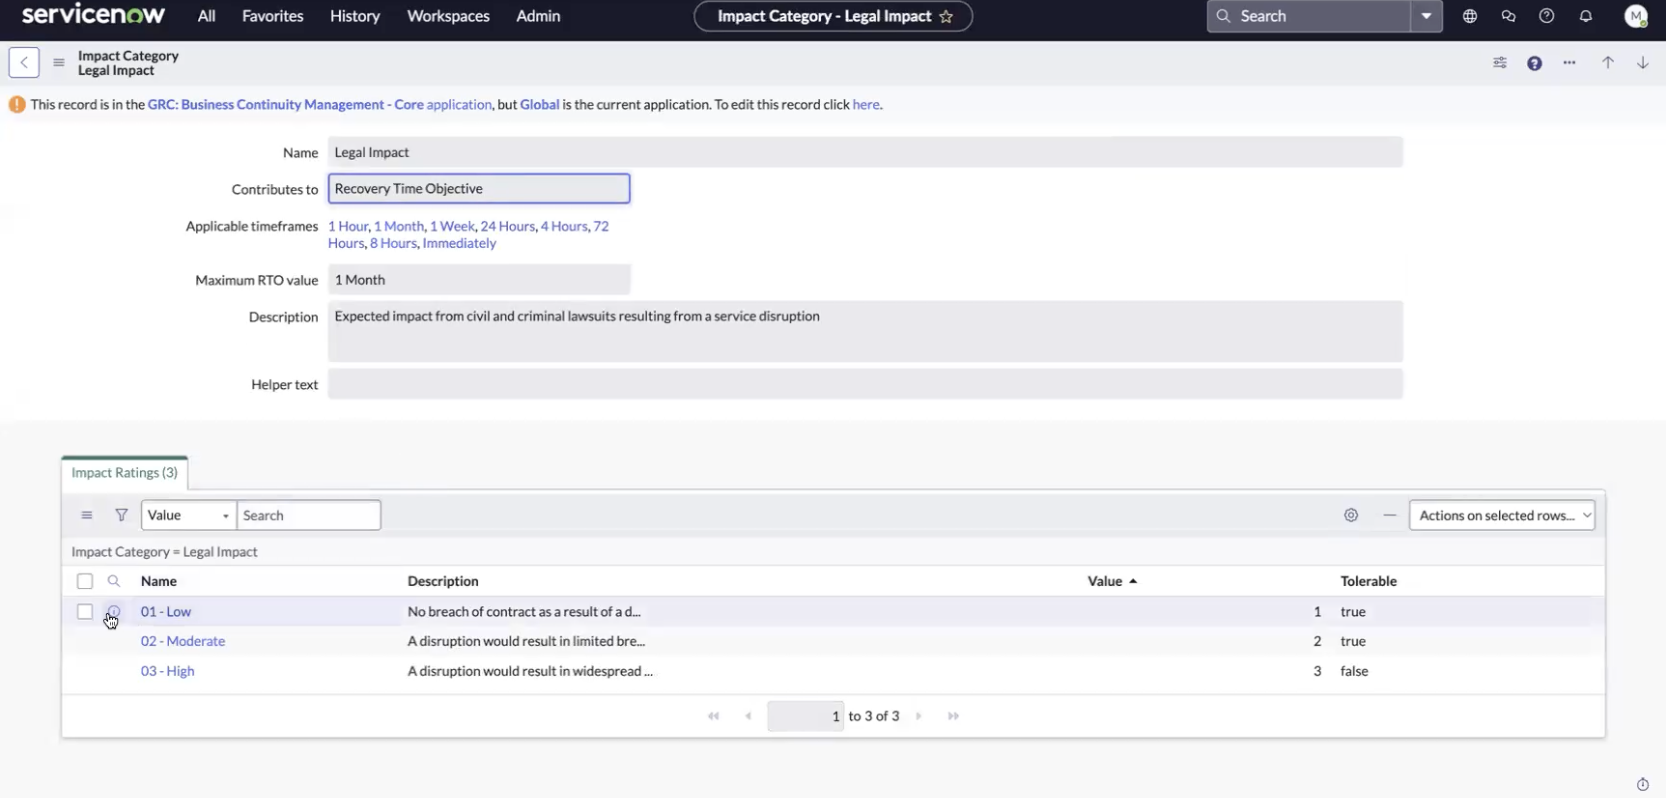Image resolution: width=1666 pixels, height=798 pixels.
Task: Click the blue form help icon
Action: 1534,63
